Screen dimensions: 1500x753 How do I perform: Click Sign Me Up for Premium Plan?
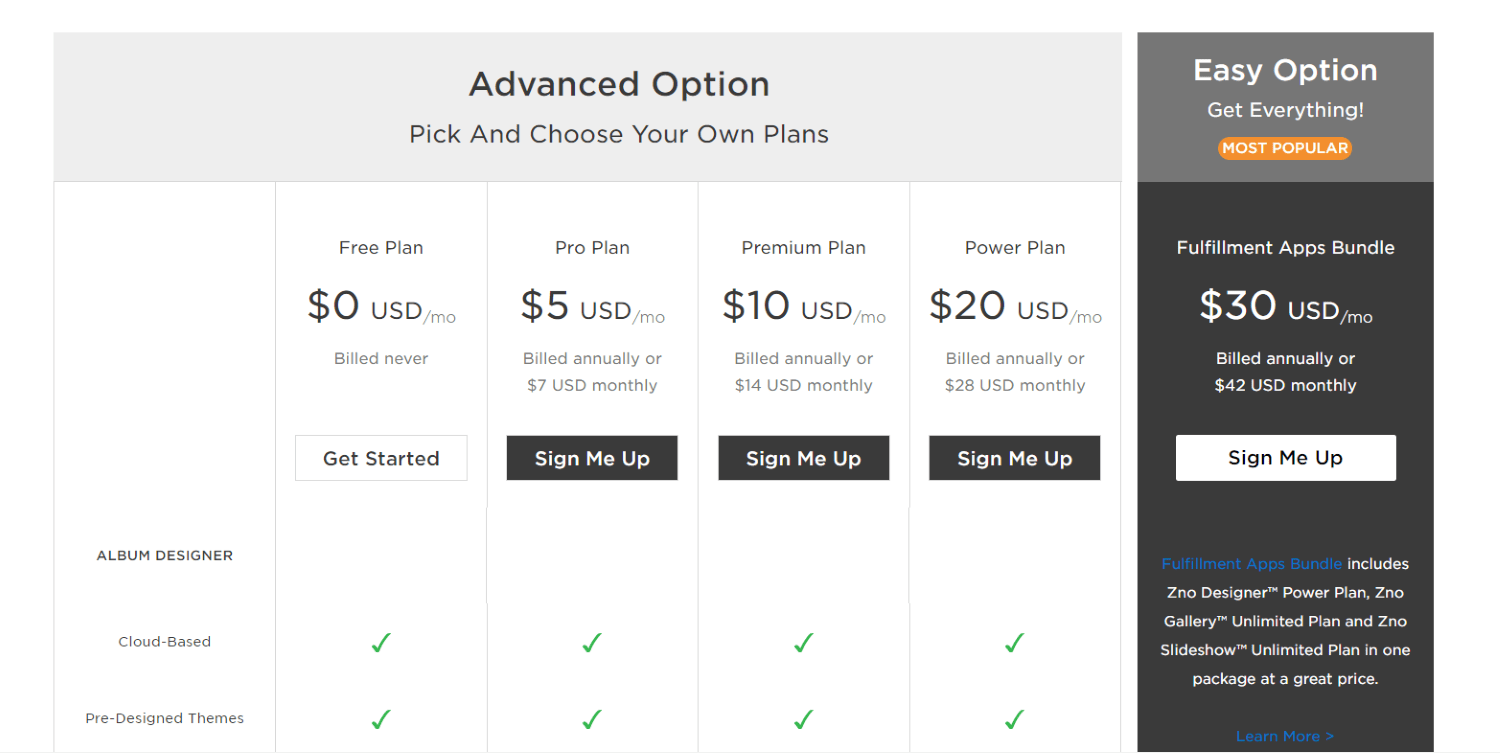point(803,458)
